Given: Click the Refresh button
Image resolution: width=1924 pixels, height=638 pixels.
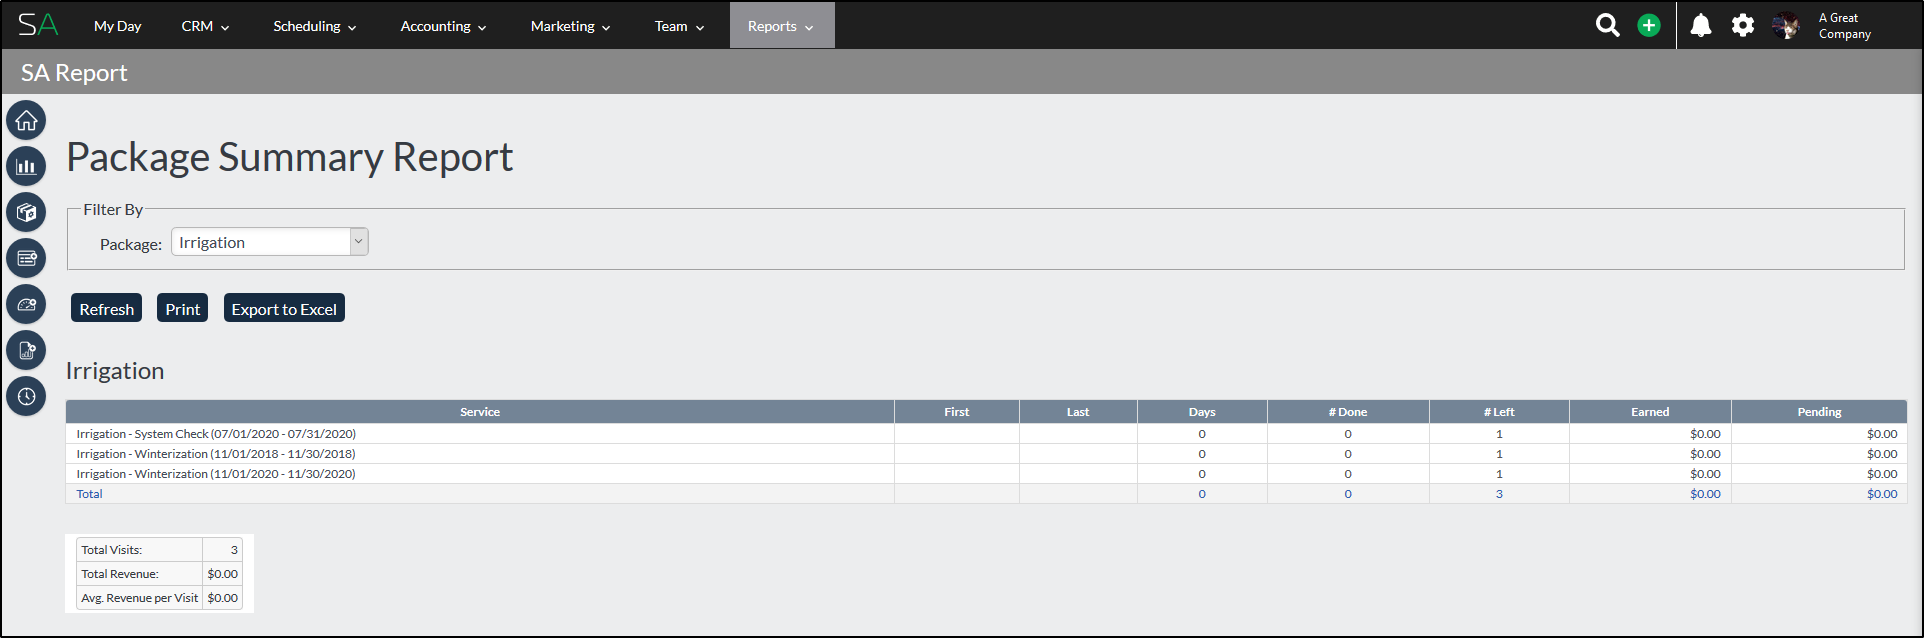Looking at the screenshot, I should 106,309.
